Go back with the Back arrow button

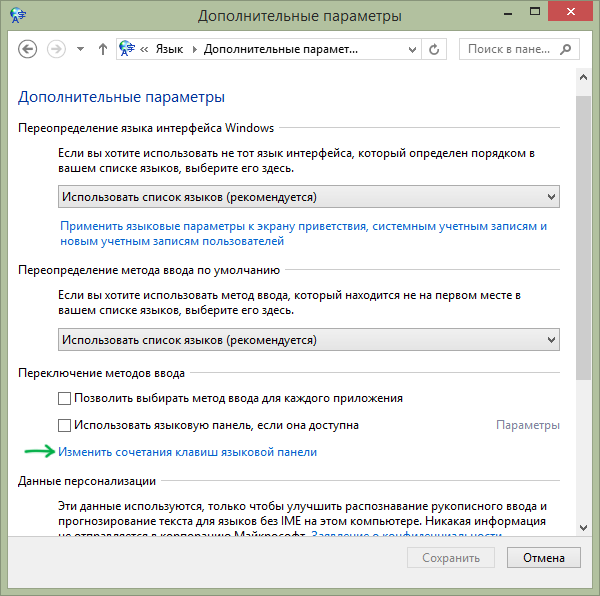28,49
